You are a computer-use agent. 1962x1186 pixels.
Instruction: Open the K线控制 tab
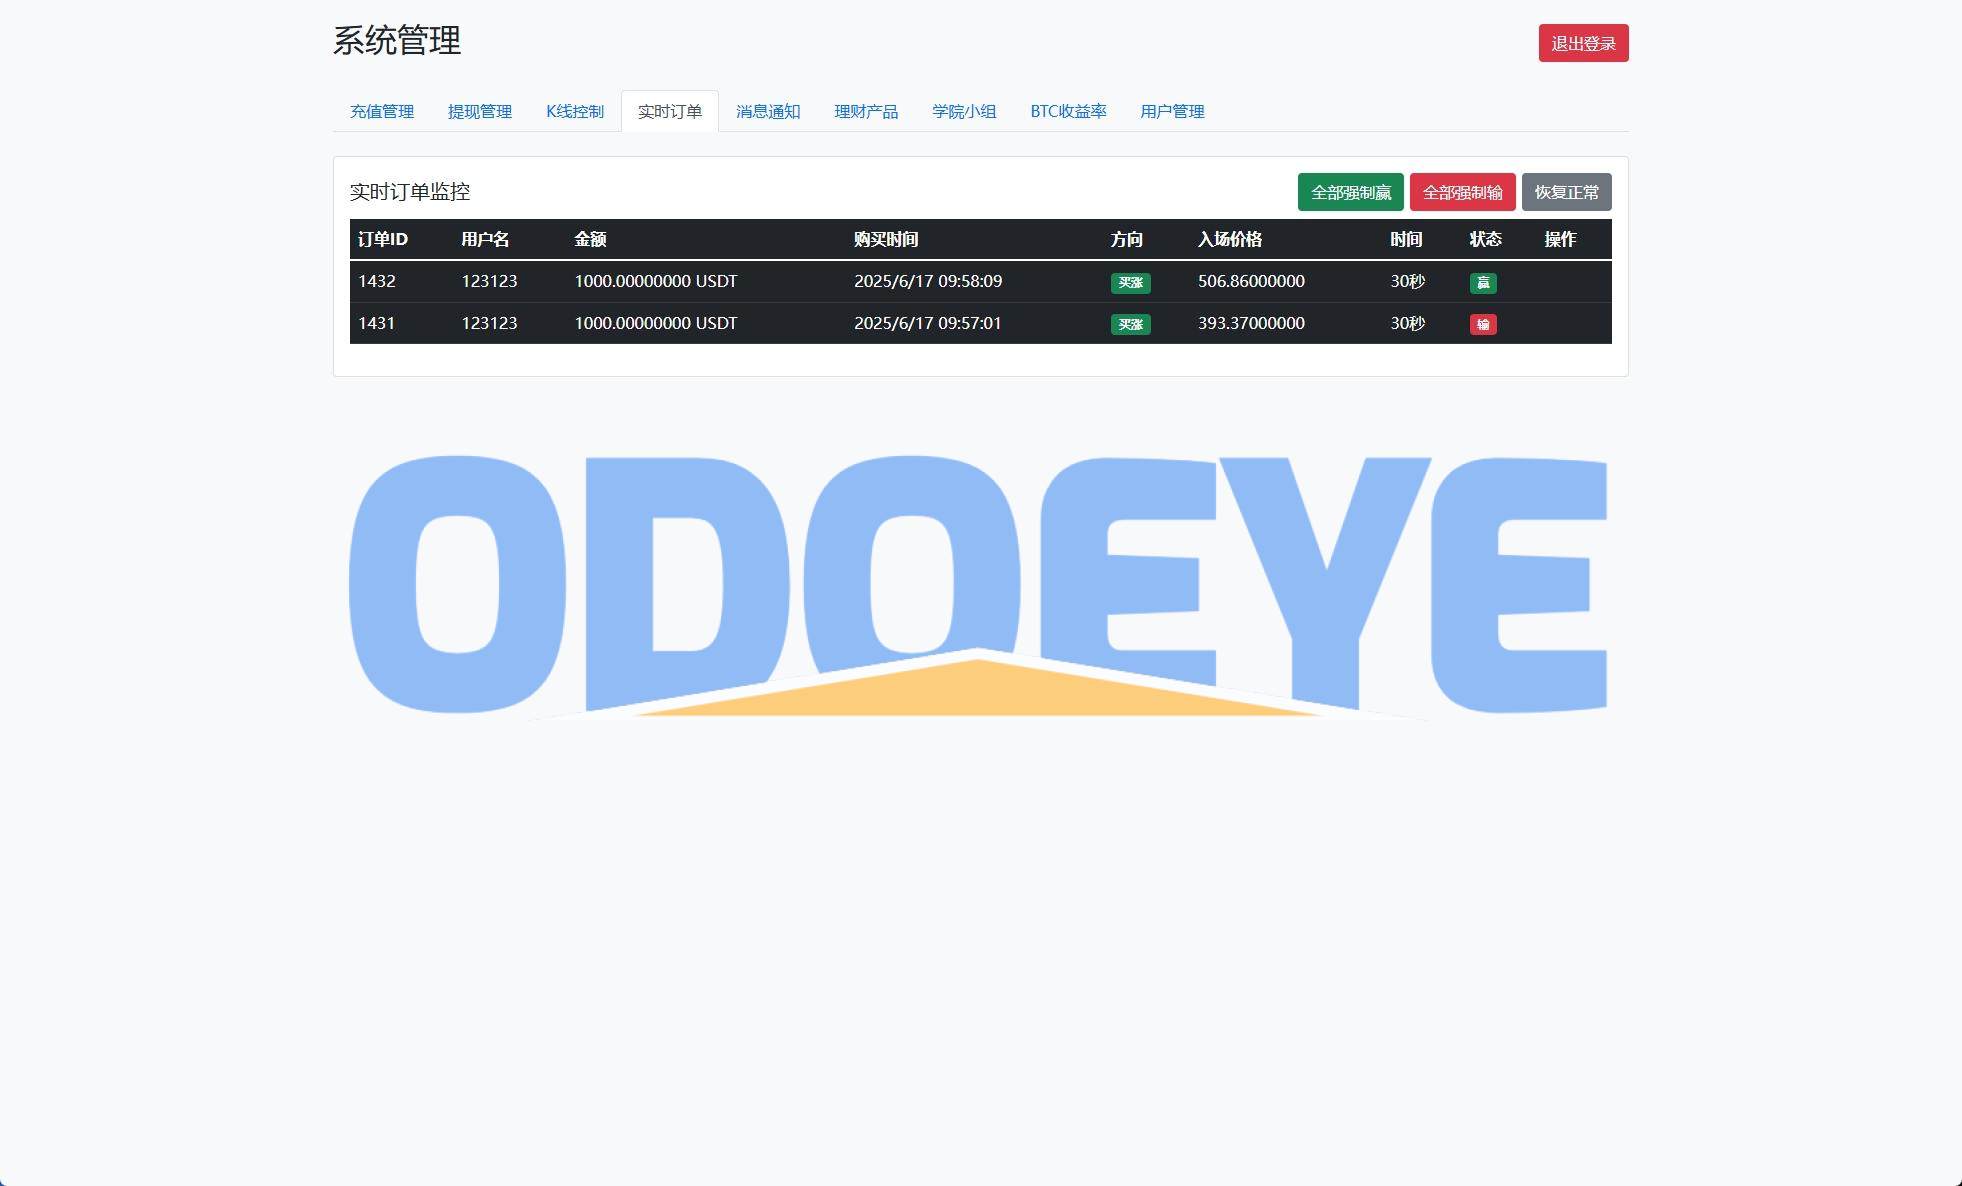click(x=574, y=112)
